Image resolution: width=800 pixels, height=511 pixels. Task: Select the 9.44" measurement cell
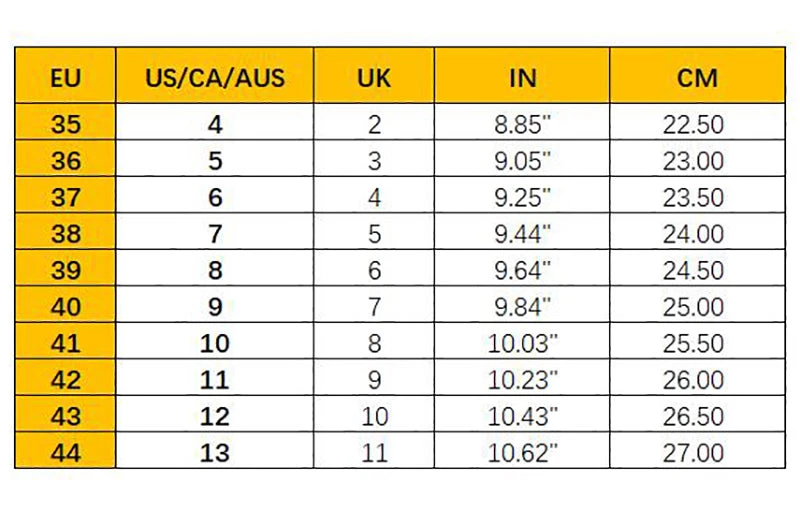tap(522, 234)
